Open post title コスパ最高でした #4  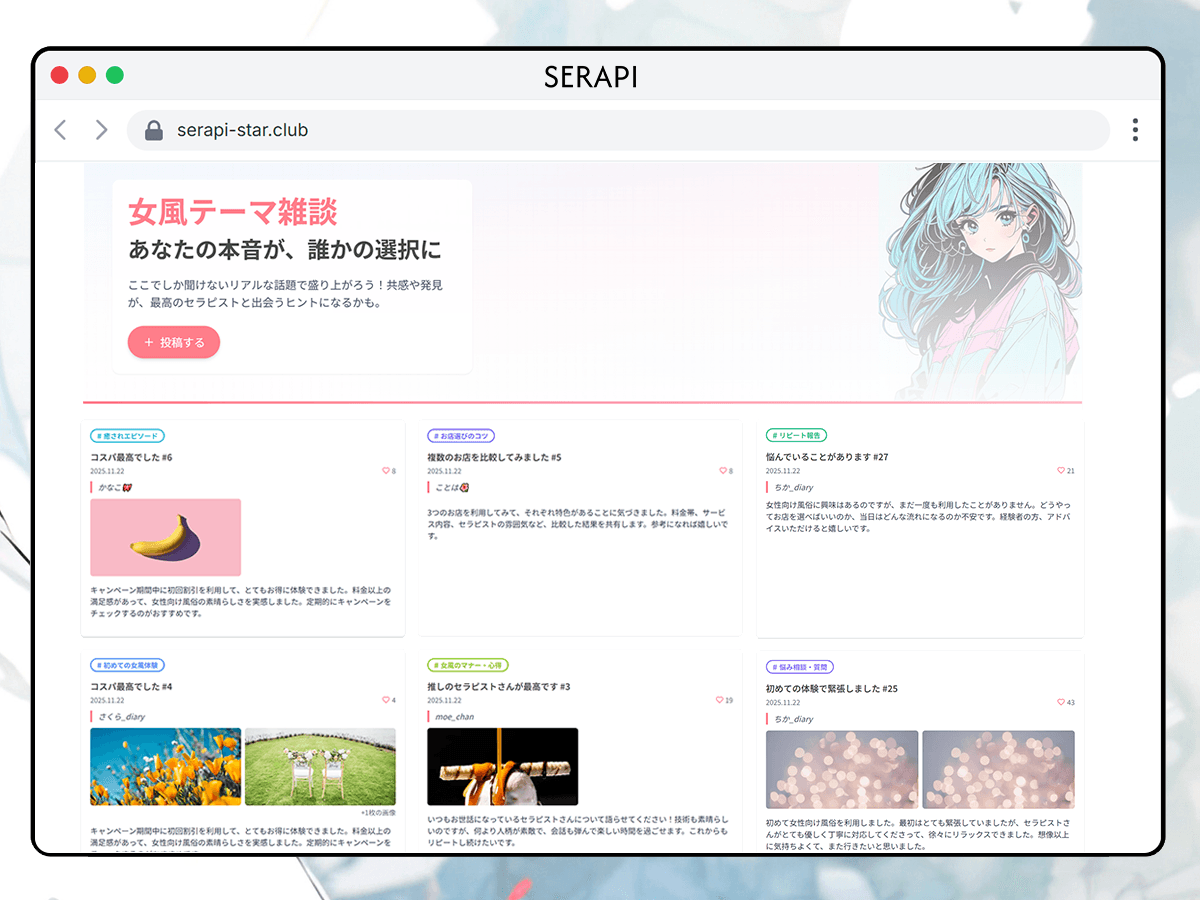pos(131,687)
